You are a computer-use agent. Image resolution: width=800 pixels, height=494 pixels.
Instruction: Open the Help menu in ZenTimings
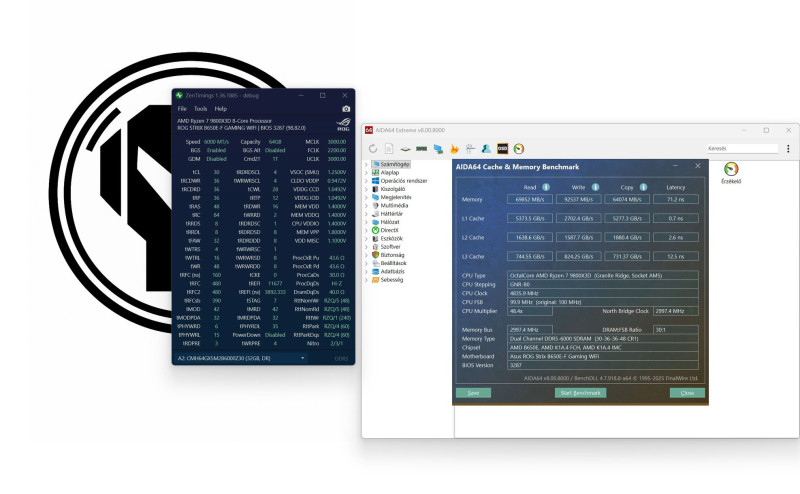220,109
